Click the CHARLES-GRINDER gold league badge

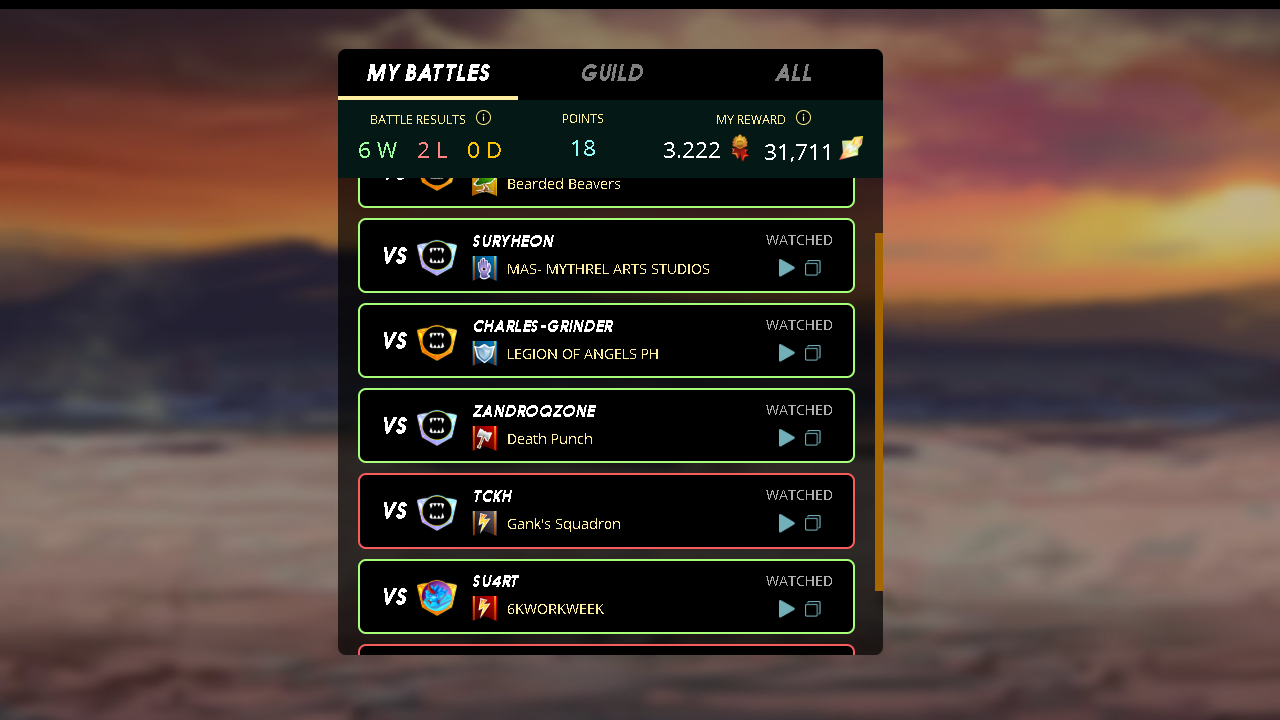pos(437,341)
